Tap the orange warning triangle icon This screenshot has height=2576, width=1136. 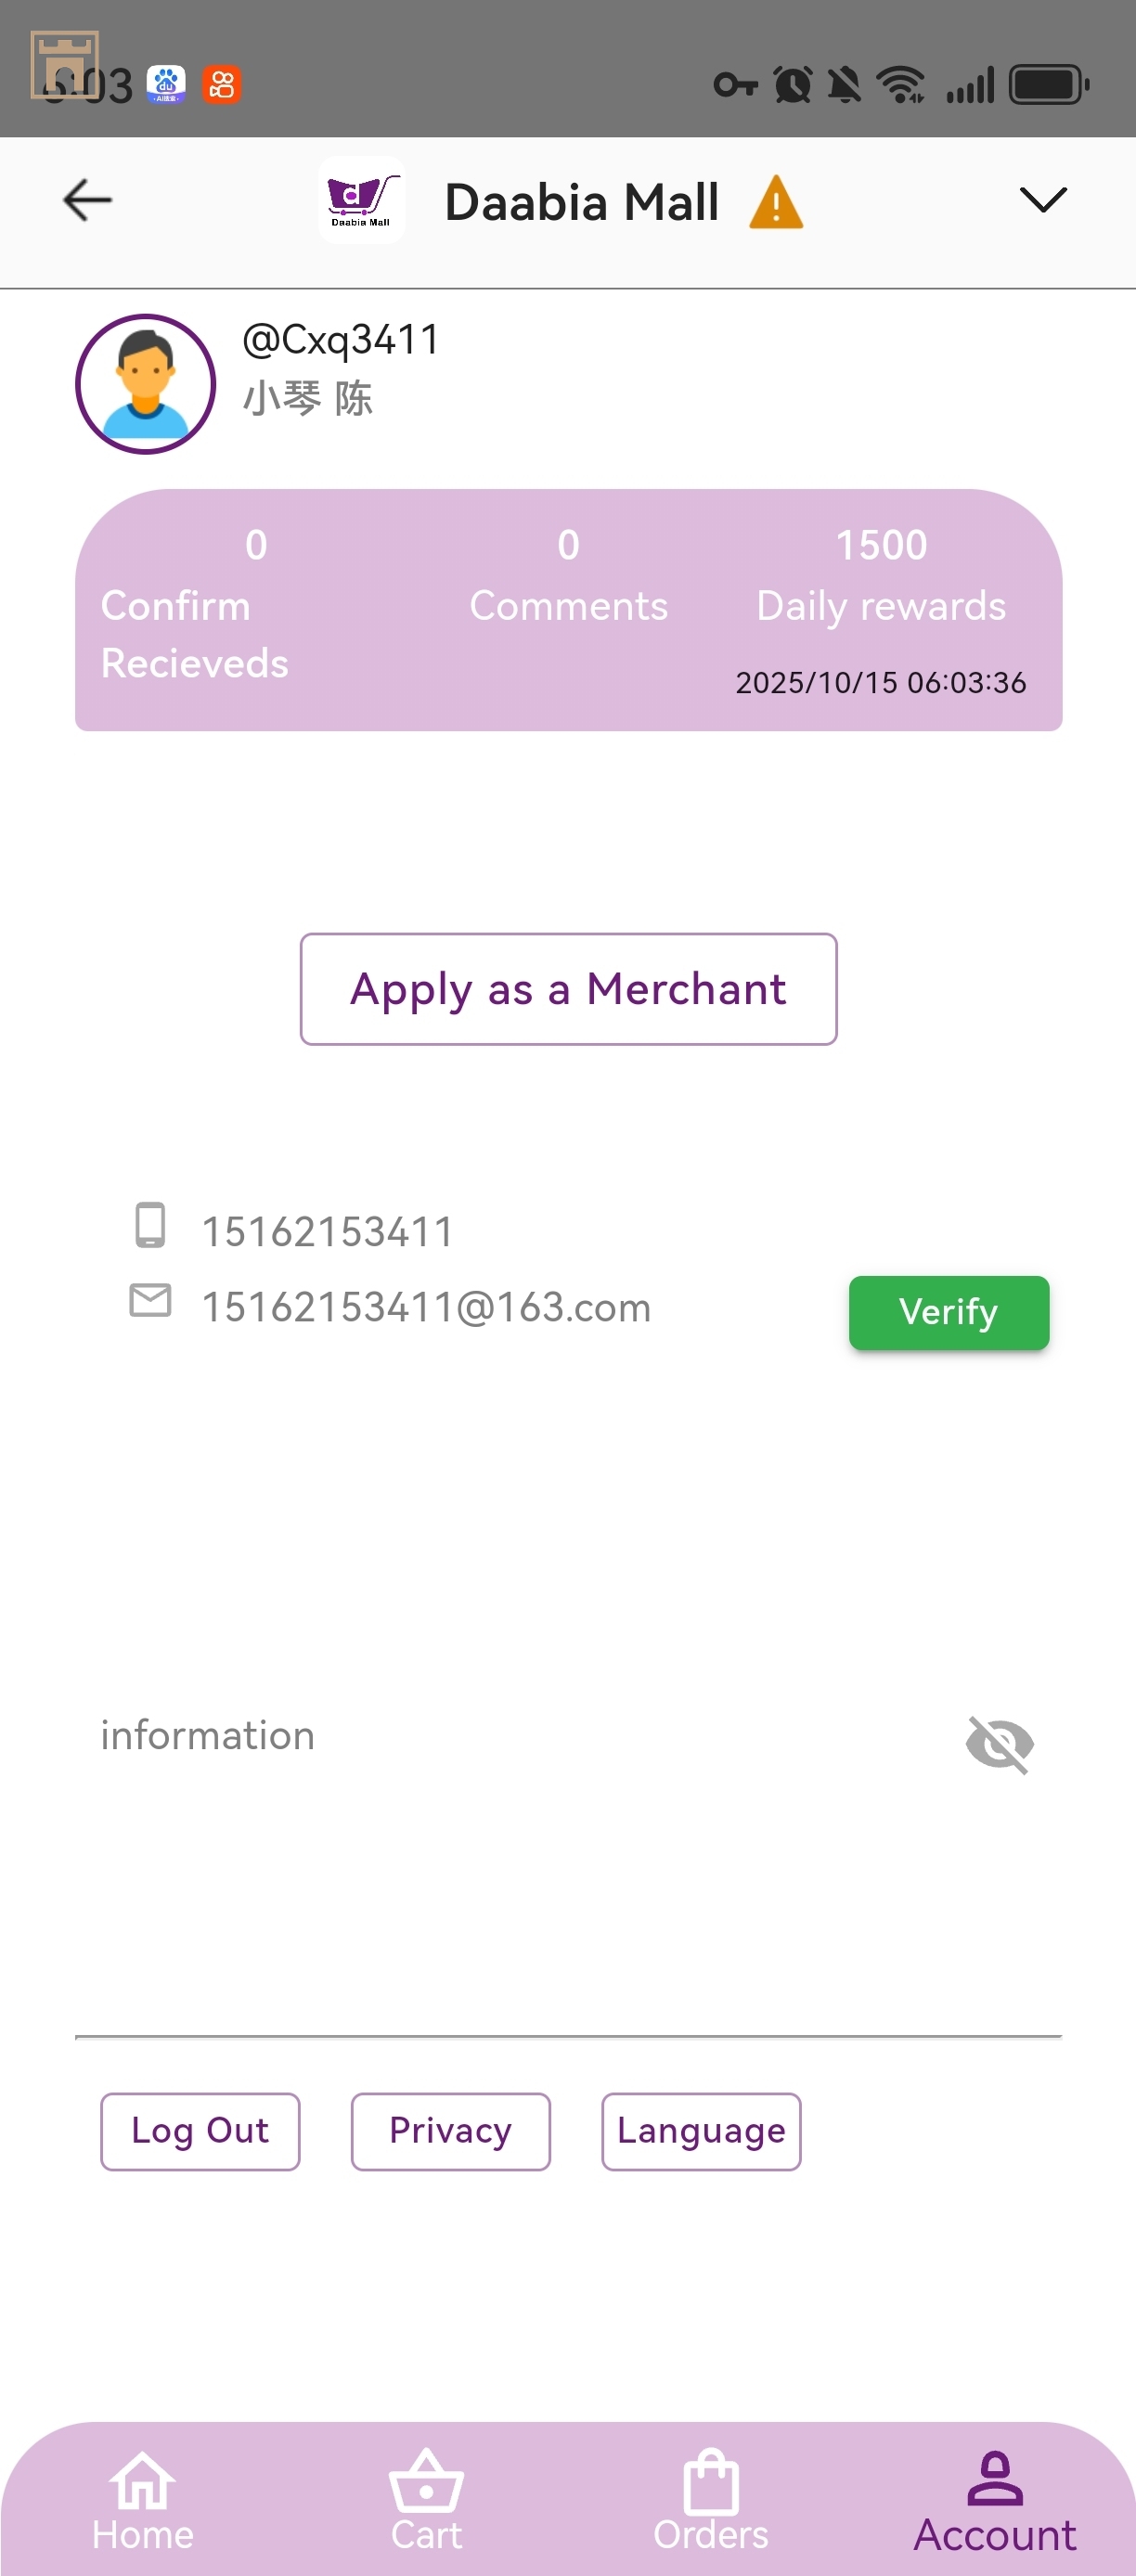[775, 203]
